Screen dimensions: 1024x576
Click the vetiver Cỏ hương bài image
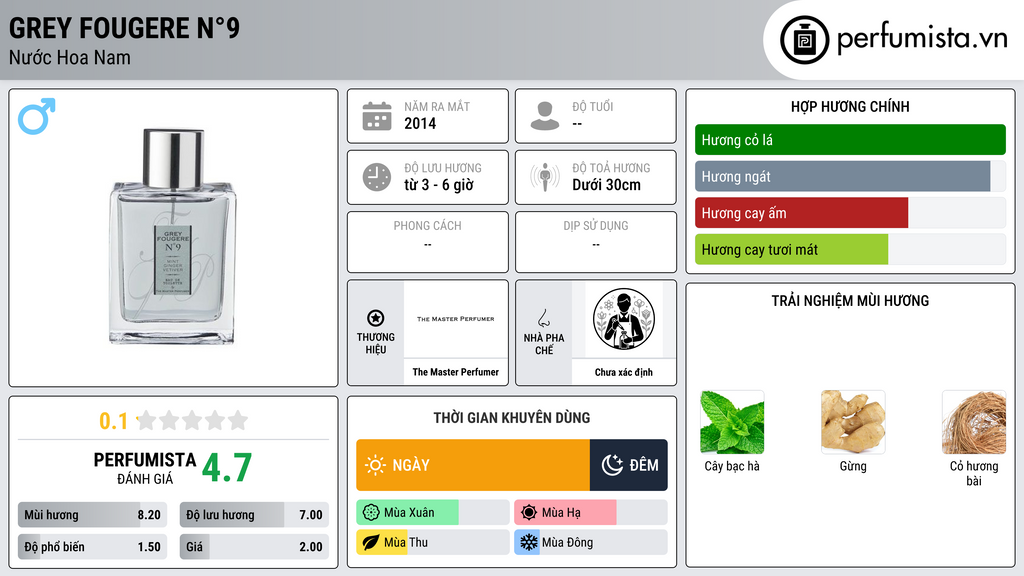(x=974, y=423)
